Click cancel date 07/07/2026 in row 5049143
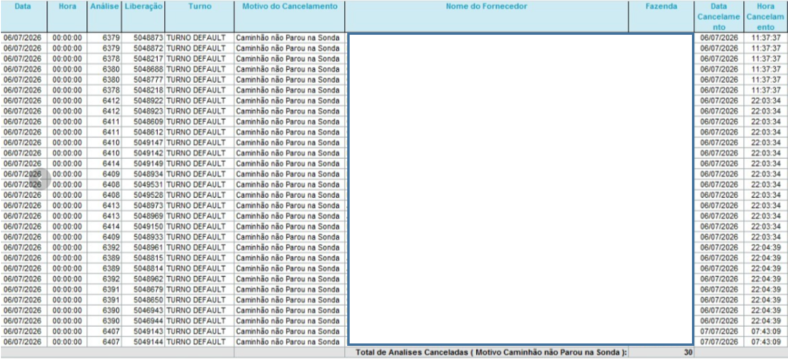Image resolution: width=788 pixels, height=362 pixels. pyautogui.click(x=719, y=331)
